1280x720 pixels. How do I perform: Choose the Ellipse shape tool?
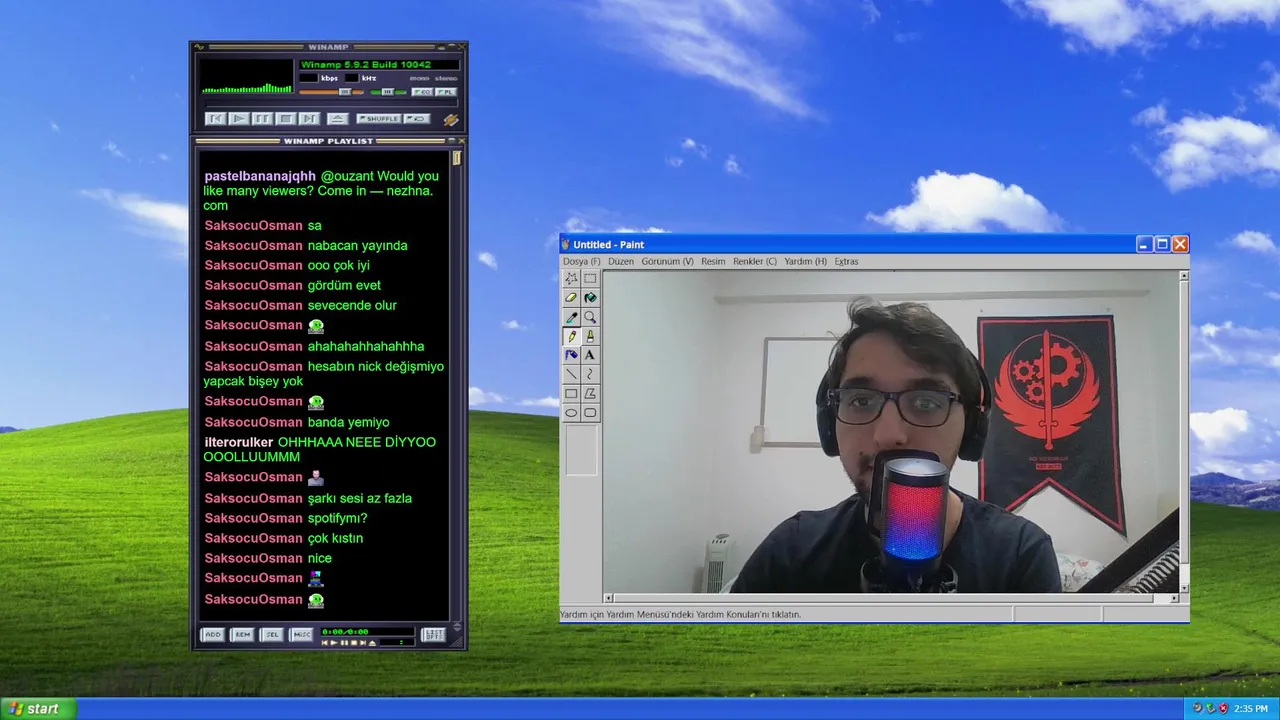click(571, 412)
